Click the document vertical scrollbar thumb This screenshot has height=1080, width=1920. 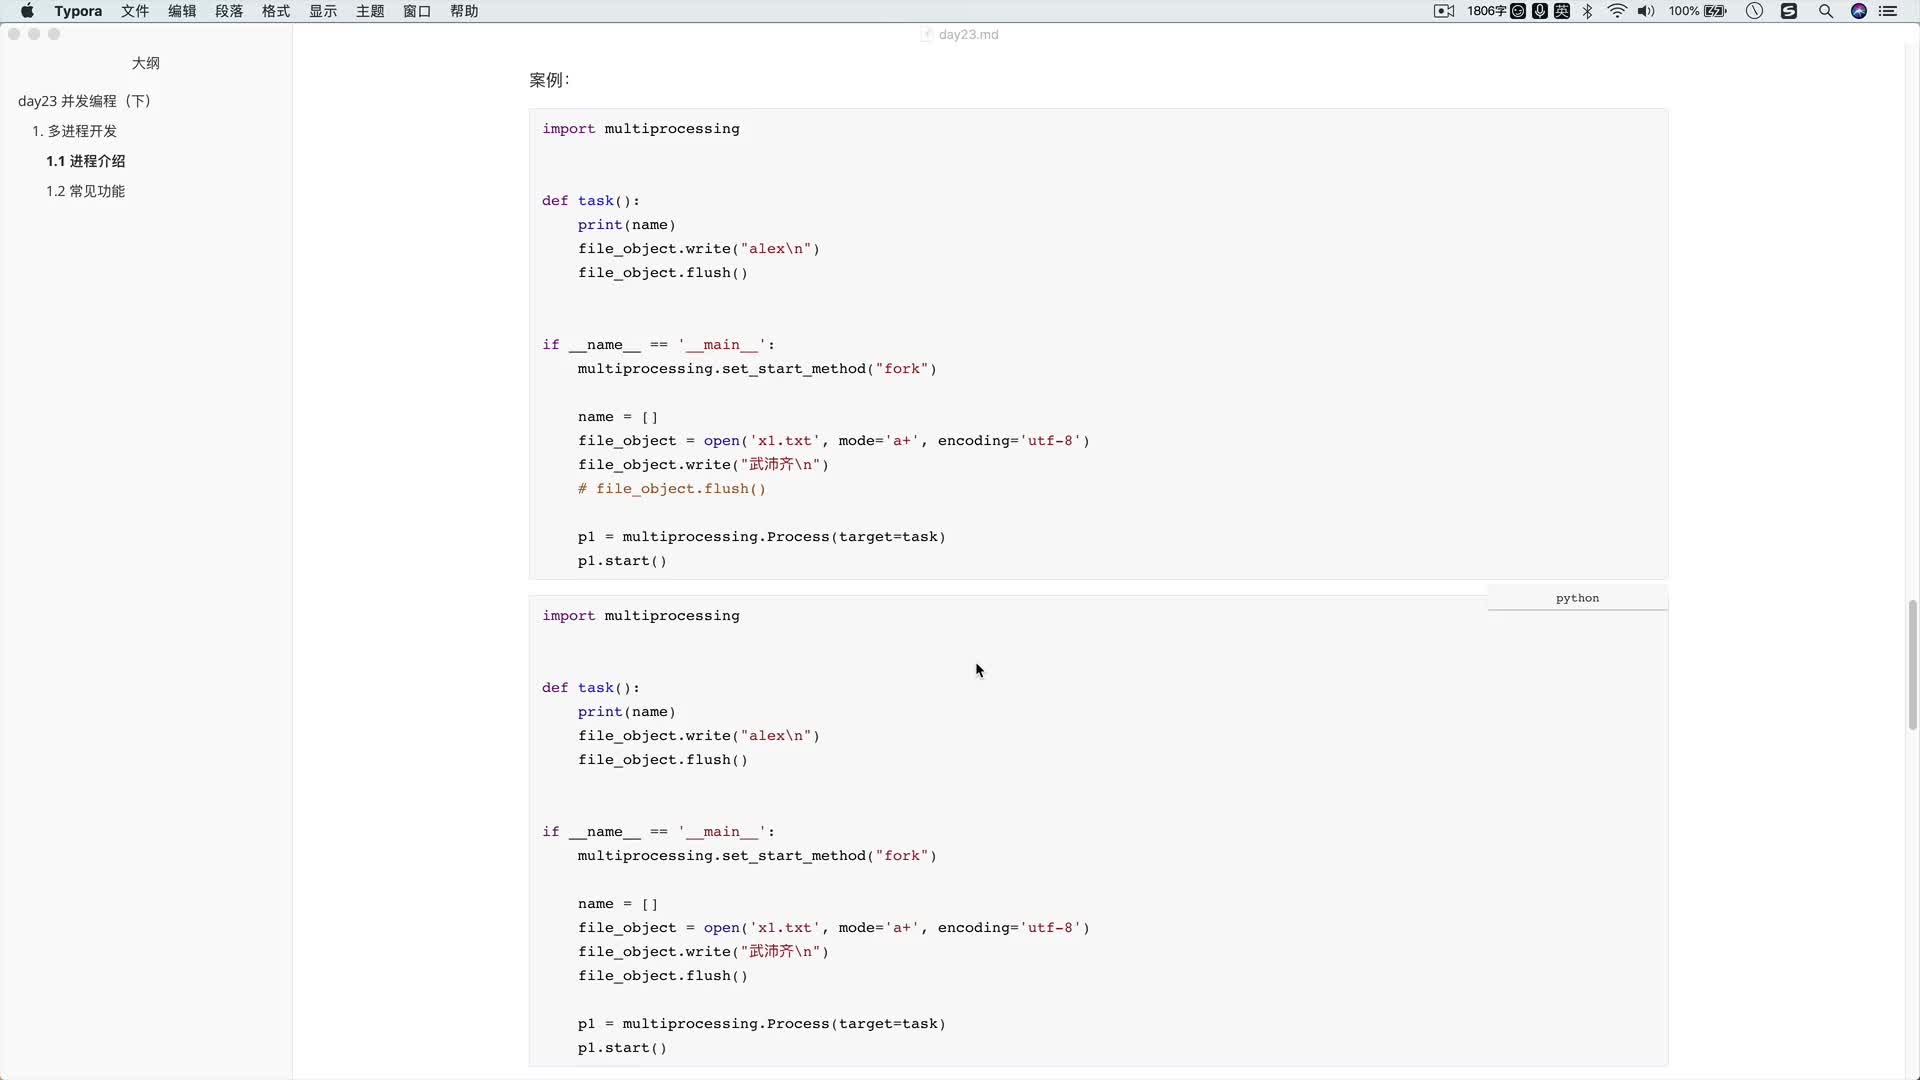tap(1912, 665)
